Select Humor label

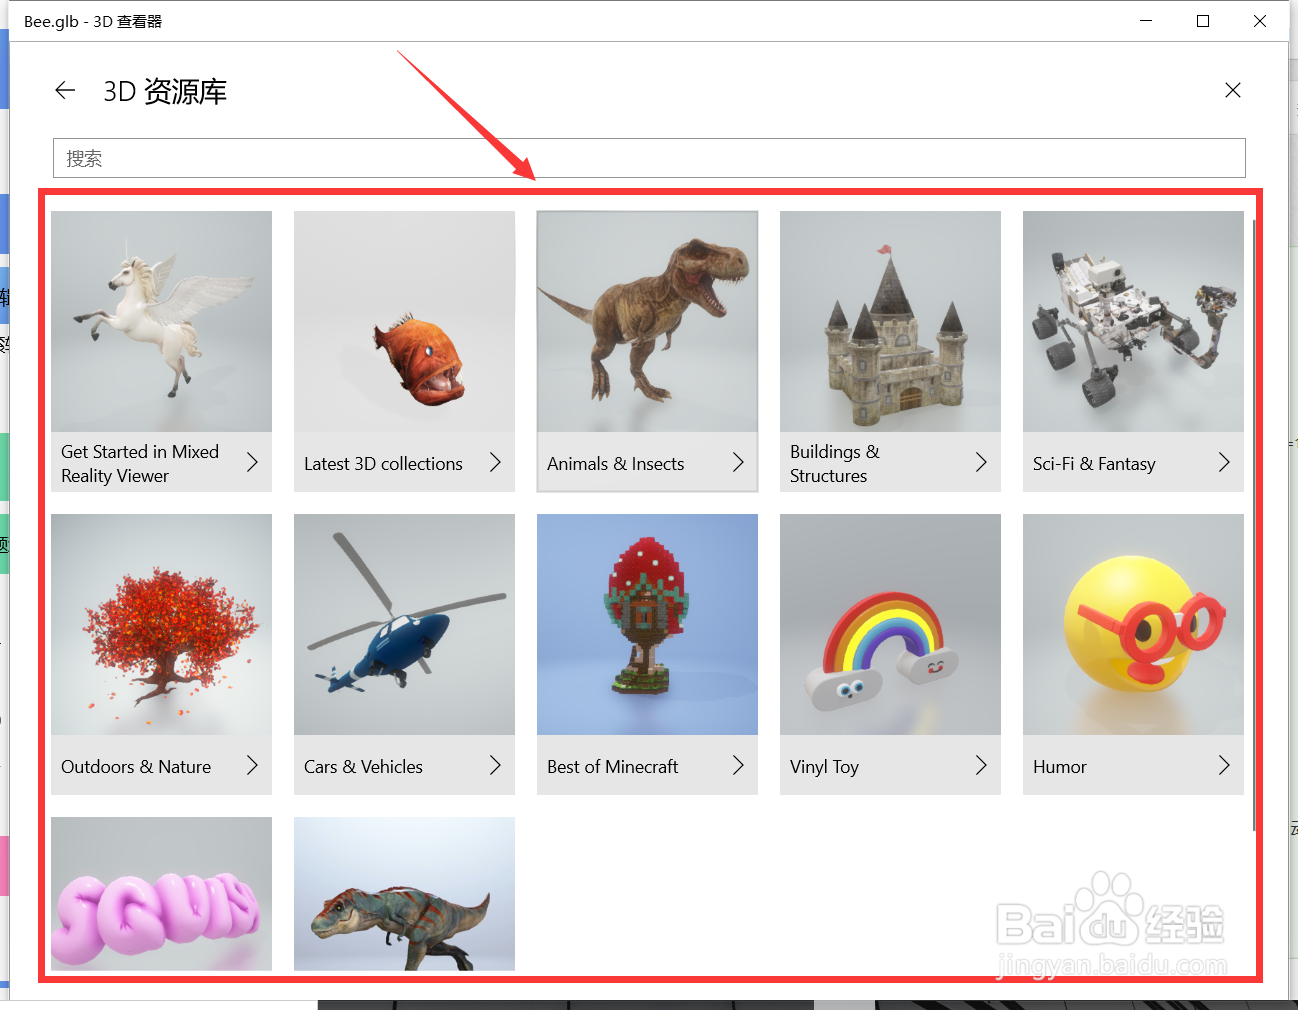[1059, 767]
